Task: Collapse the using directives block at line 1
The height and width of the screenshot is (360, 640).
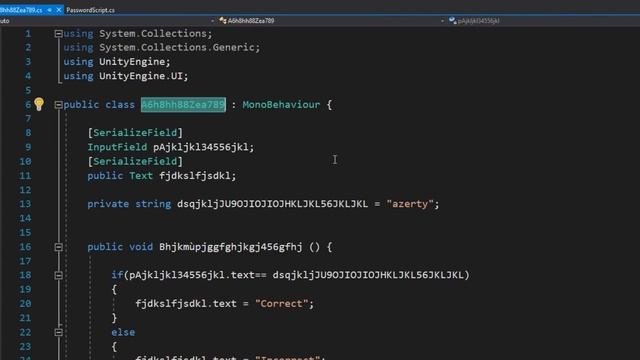Action: (58, 34)
